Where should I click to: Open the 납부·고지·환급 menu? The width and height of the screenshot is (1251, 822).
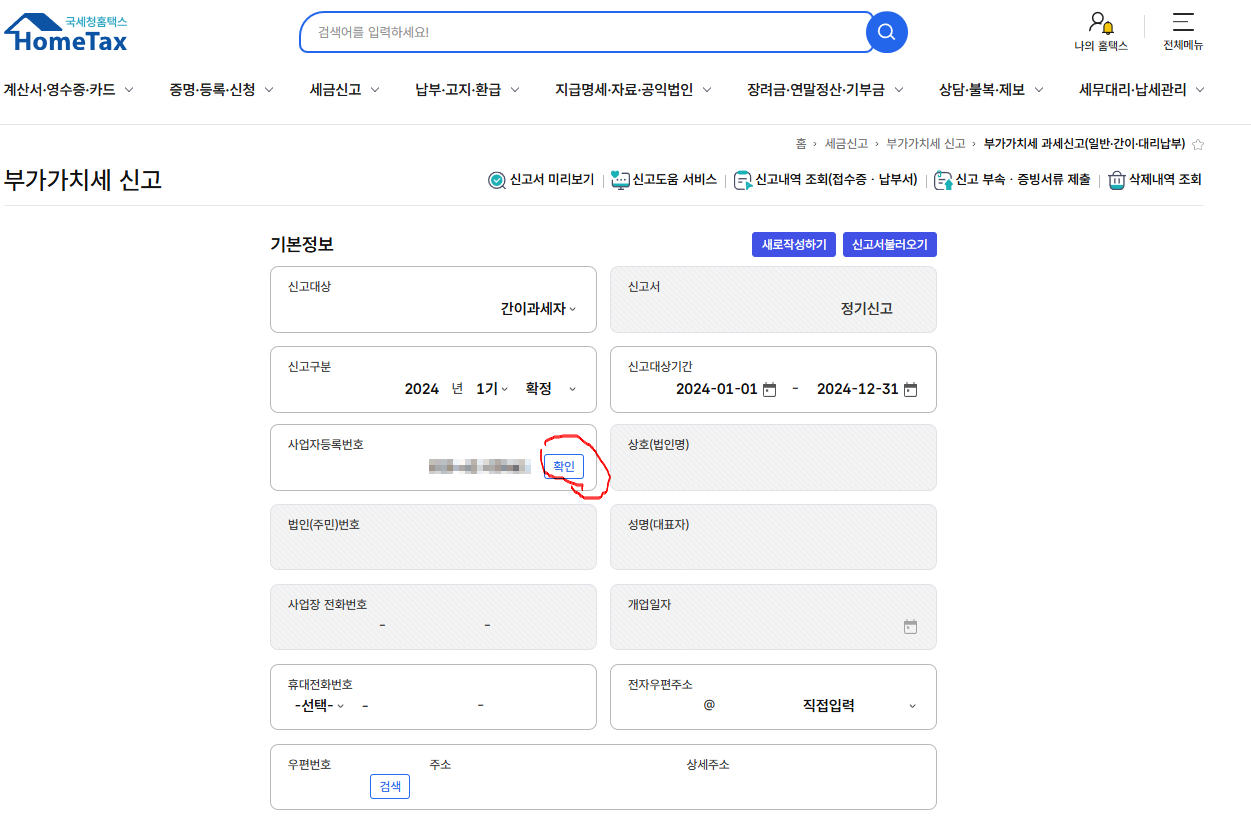tap(456, 89)
